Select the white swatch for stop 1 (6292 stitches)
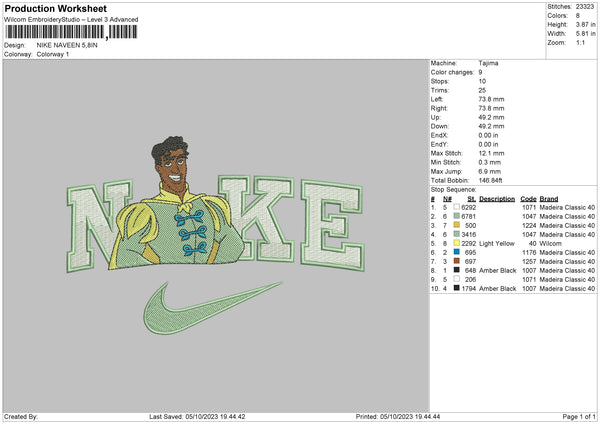The width and height of the screenshot is (600, 424). pos(457,207)
